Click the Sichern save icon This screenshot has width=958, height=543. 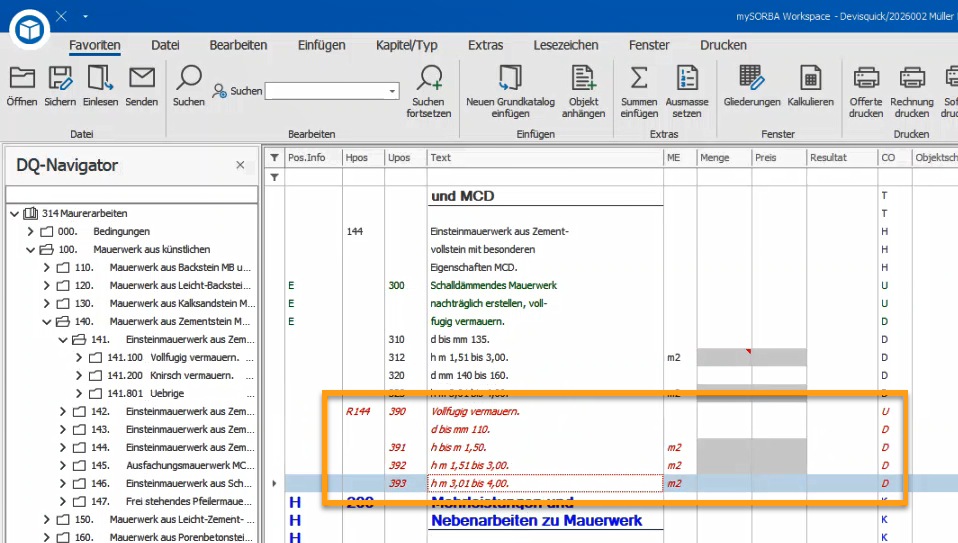(60, 78)
